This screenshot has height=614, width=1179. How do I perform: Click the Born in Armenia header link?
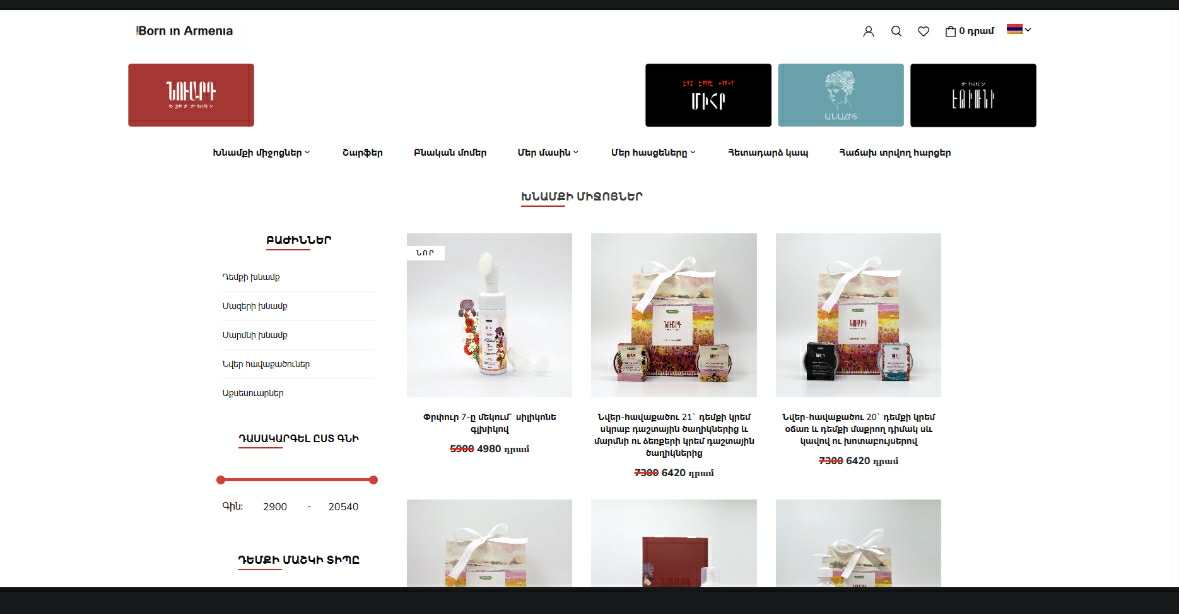point(185,31)
